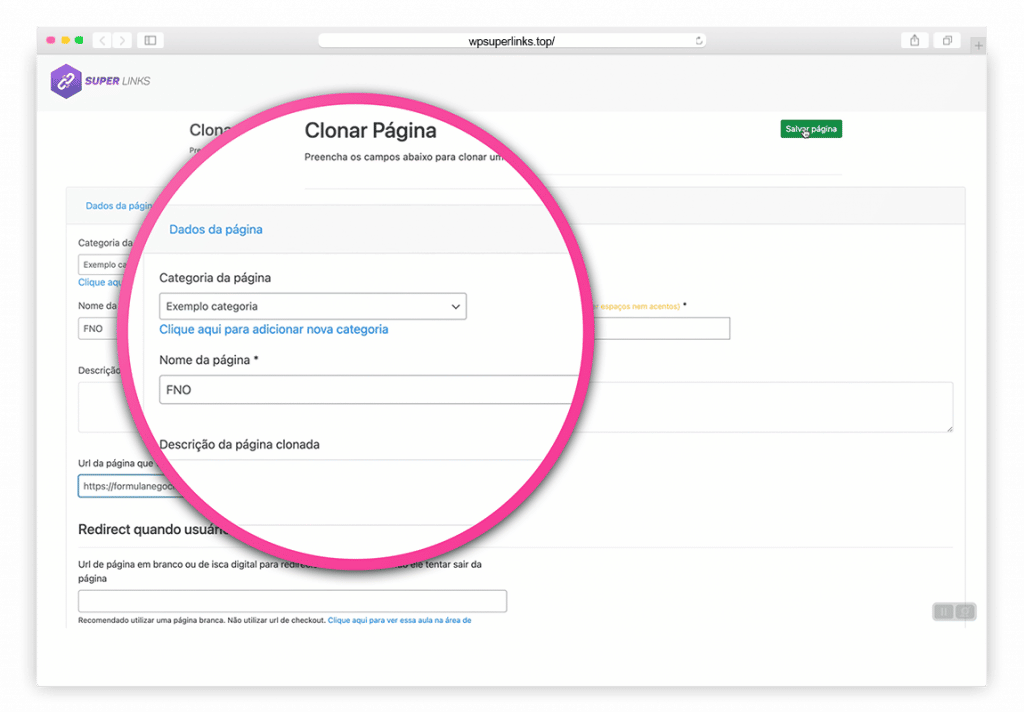Click the Super Links logo icon

pos(66,80)
